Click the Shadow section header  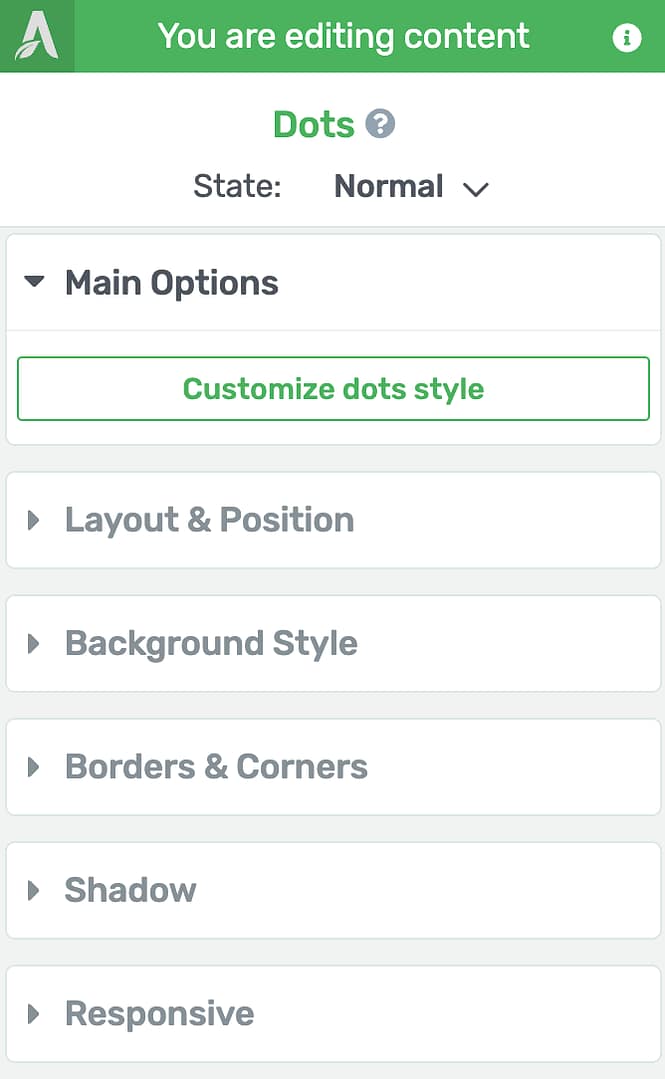(130, 890)
